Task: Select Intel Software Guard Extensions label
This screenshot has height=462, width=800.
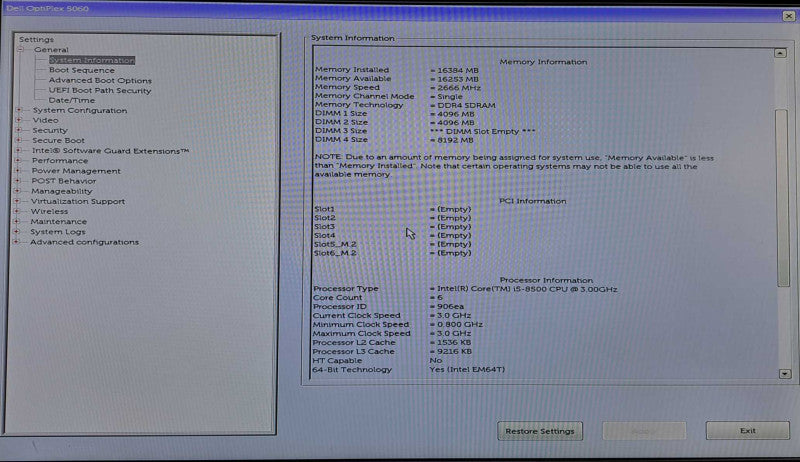Action: [x=110, y=150]
